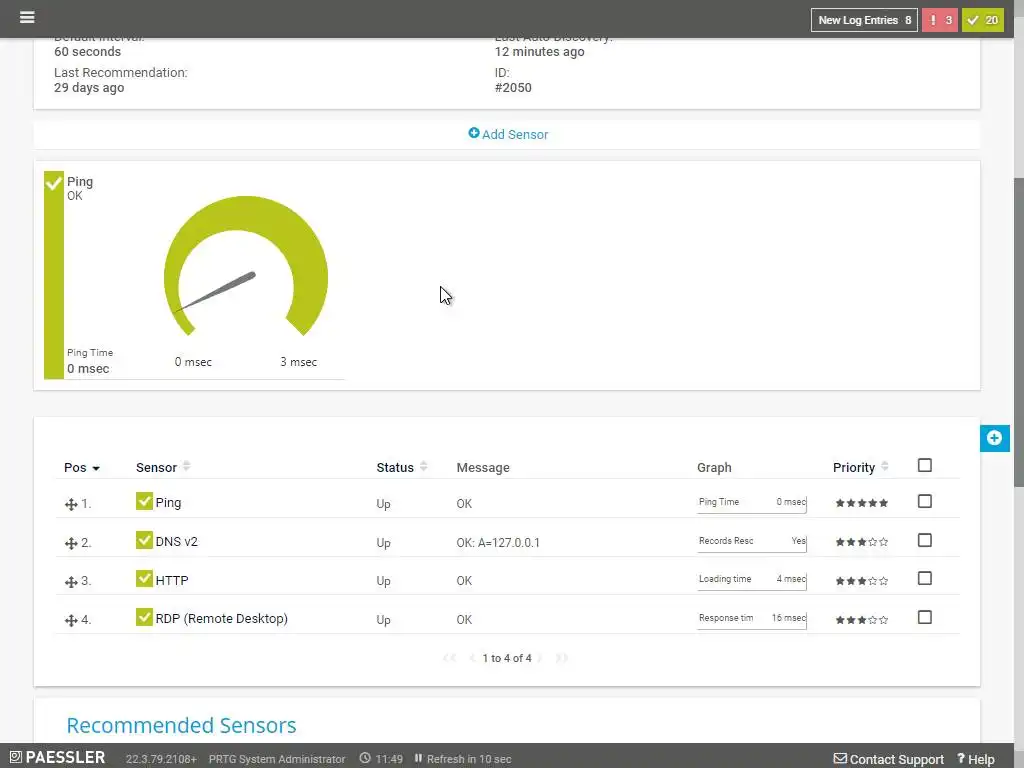This screenshot has height=768, width=1024.
Task: Open Ping Time mini graph
Action: pos(752,503)
